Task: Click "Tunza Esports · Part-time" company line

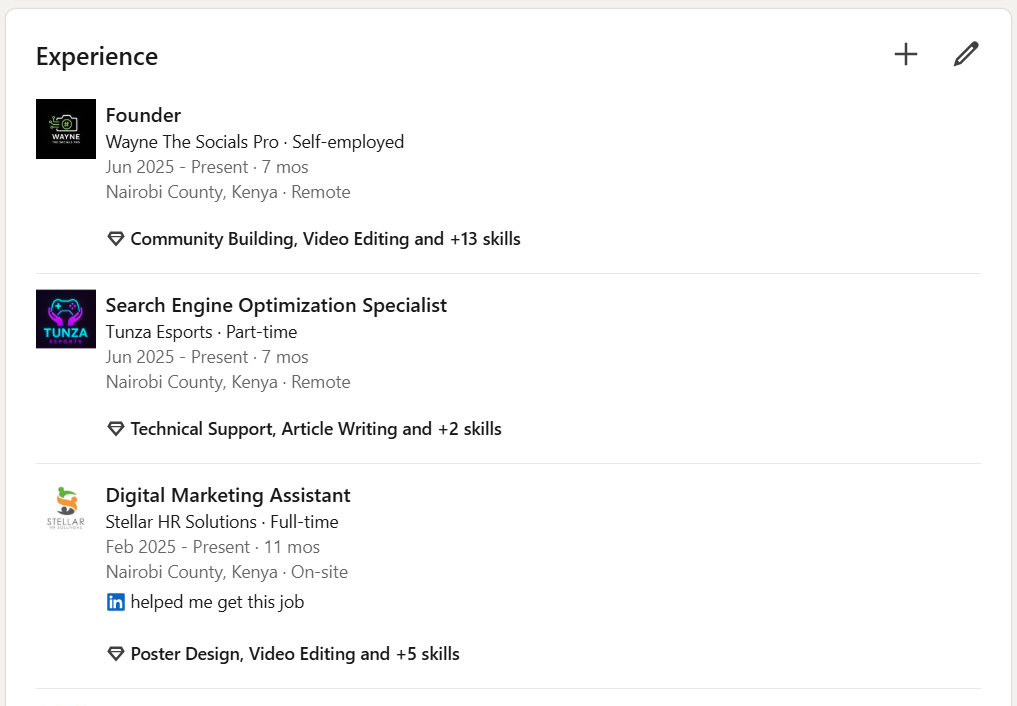Action: [x=201, y=332]
